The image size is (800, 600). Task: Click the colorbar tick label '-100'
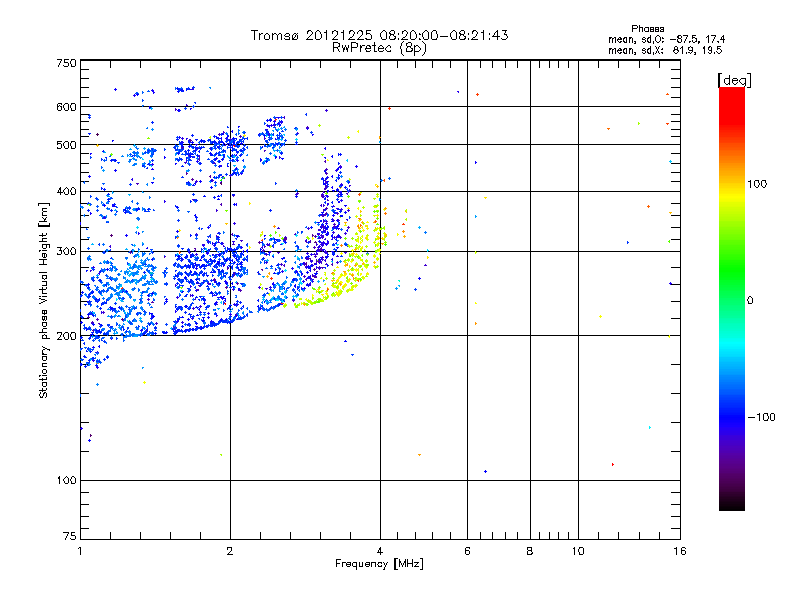click(761, 417)
